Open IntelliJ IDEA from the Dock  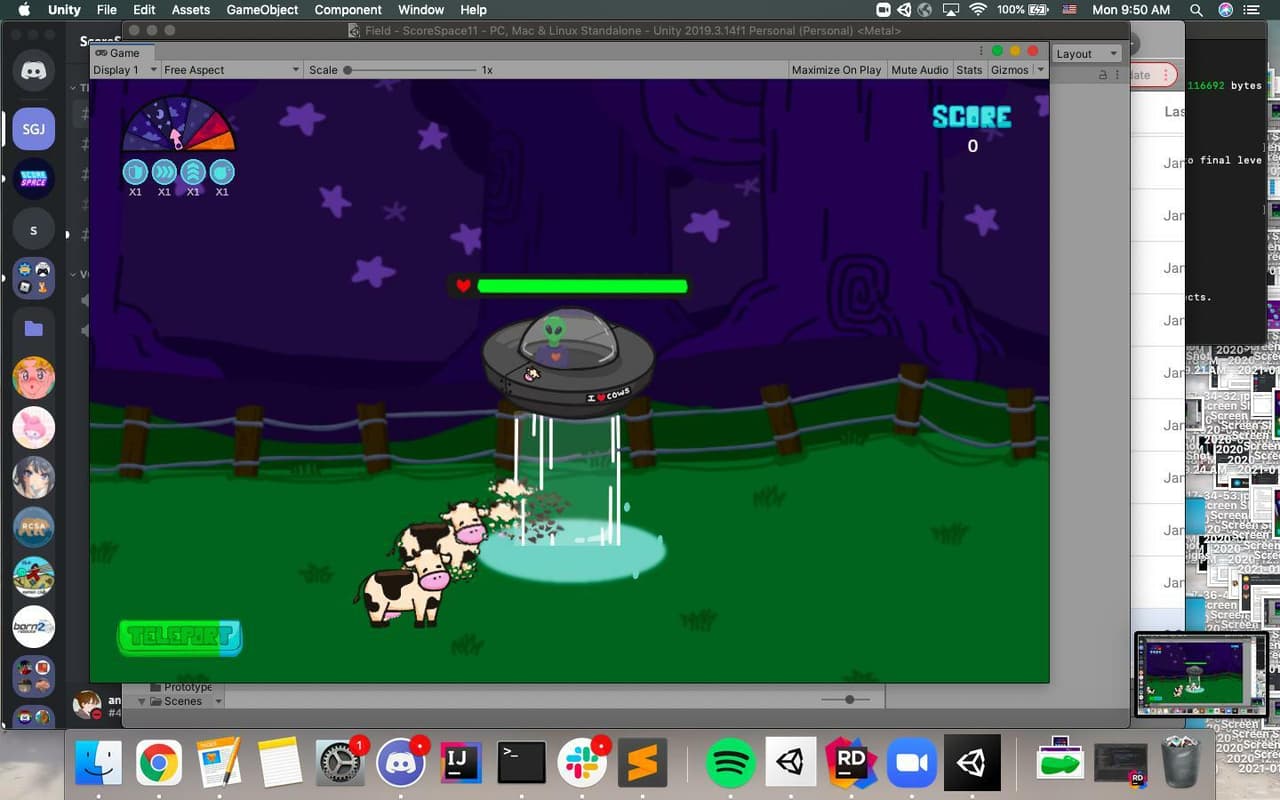(461, 765)
